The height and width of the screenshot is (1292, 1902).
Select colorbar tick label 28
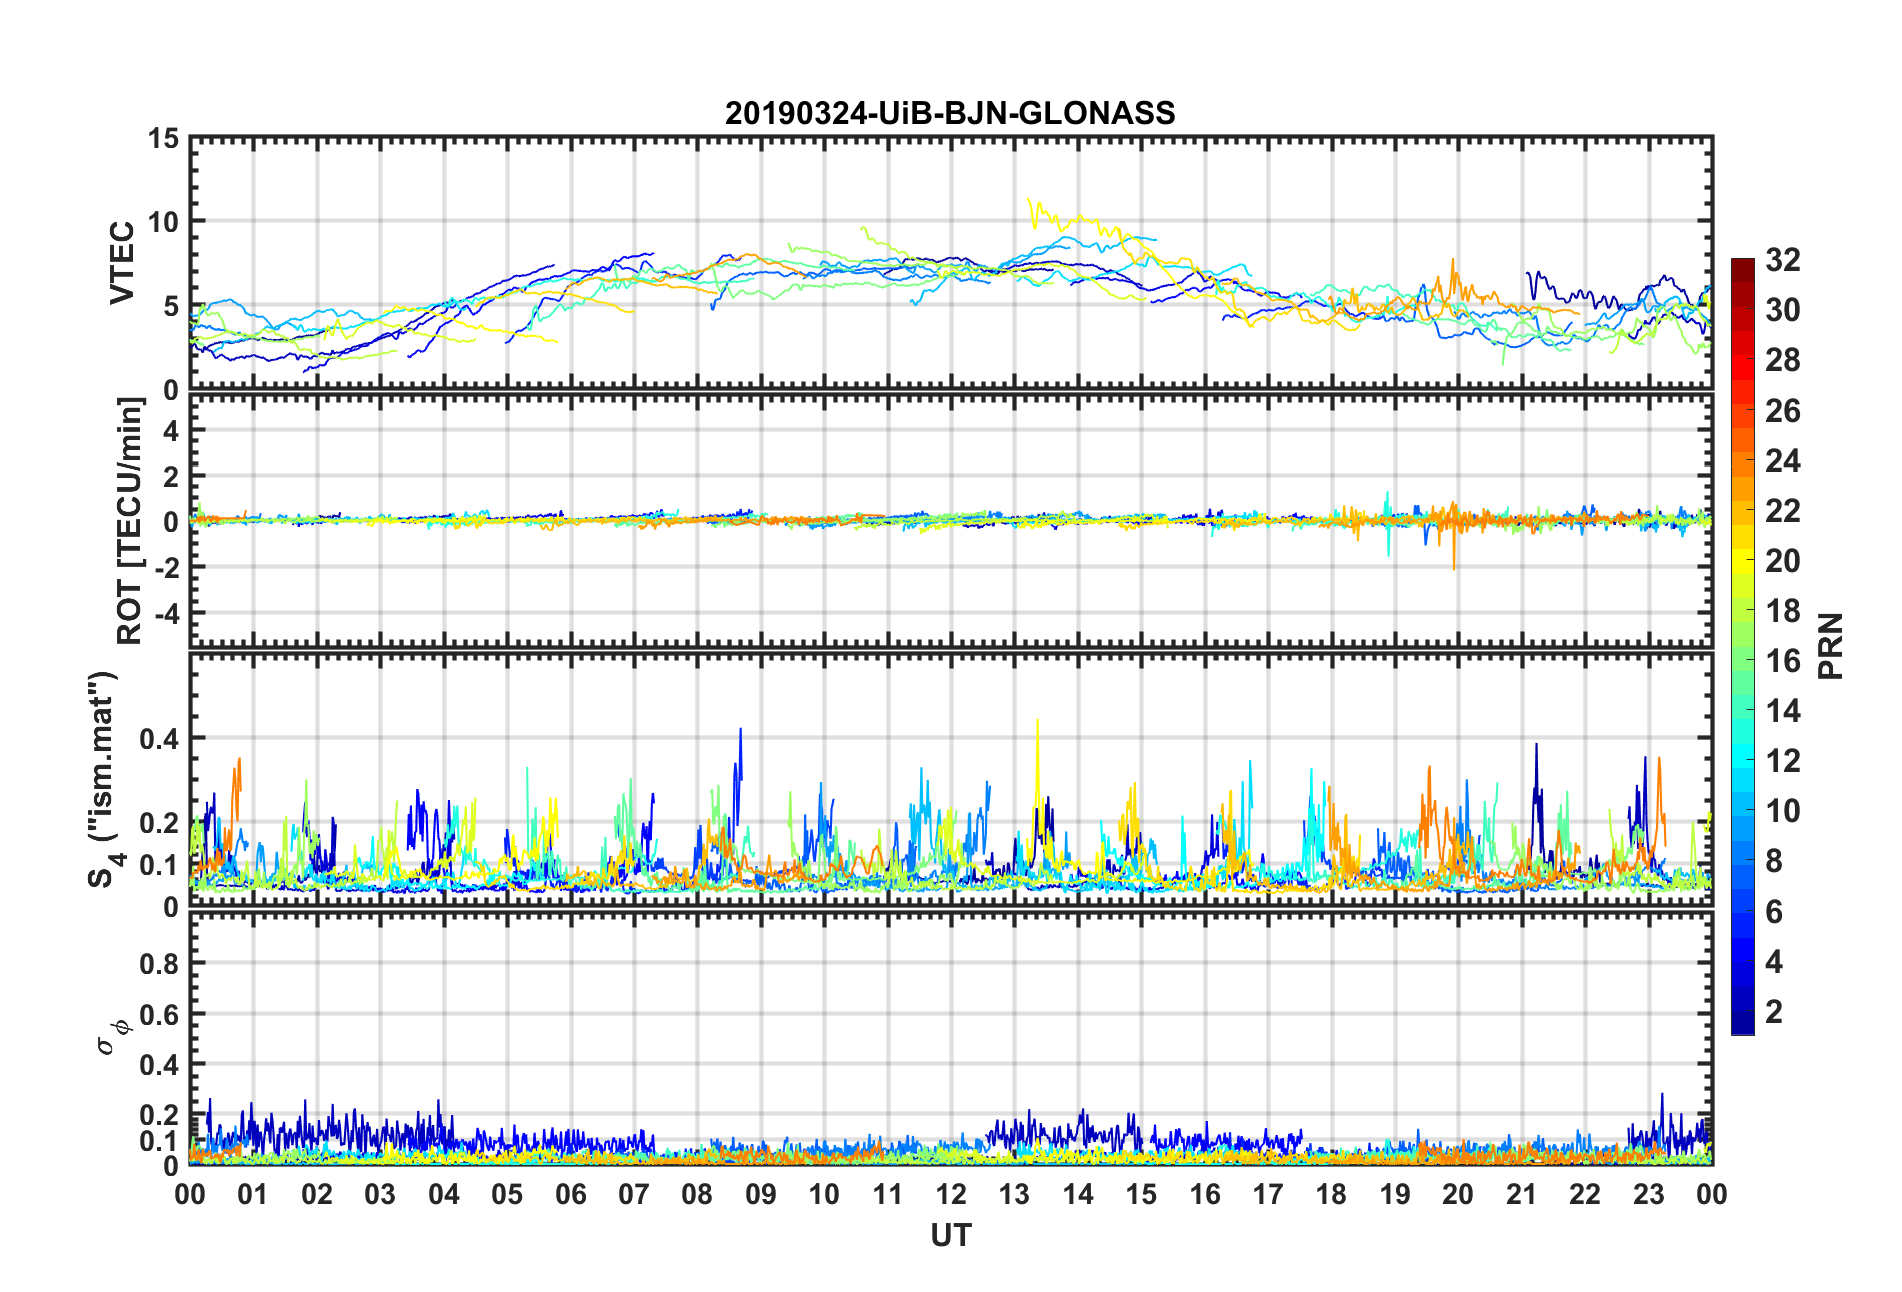point(1783,360)
